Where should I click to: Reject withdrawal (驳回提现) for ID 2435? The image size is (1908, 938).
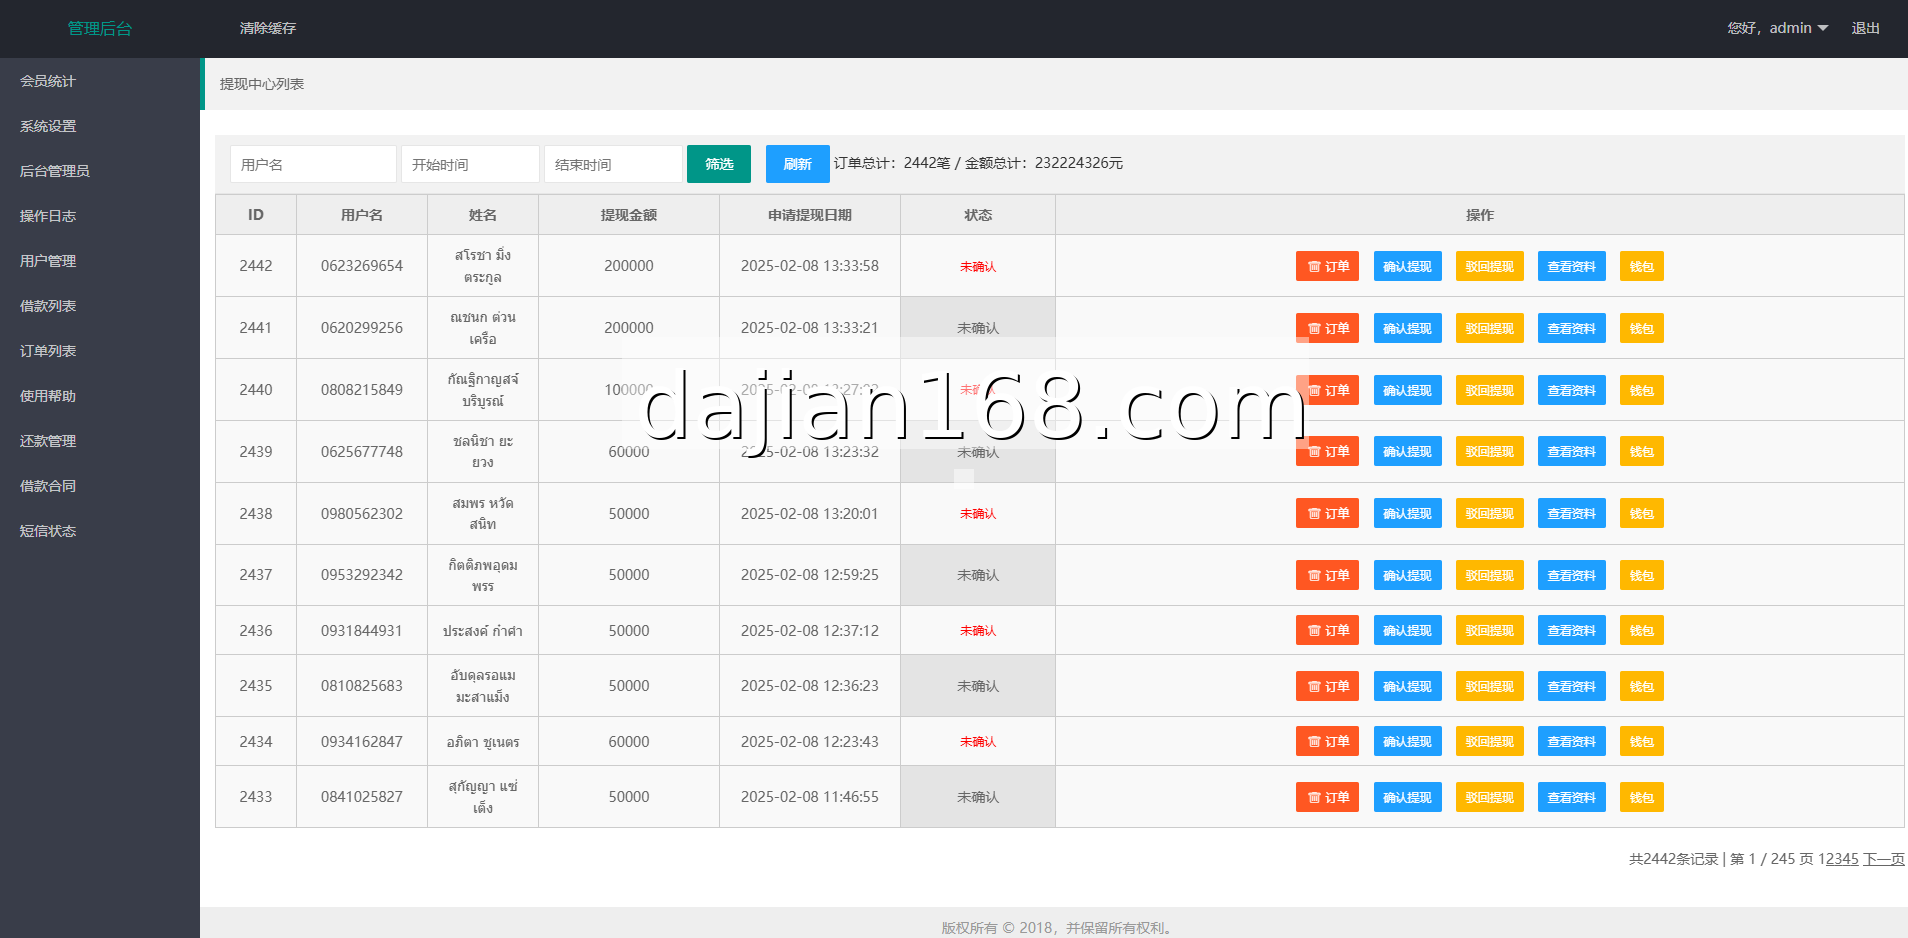pyautogui.click(x=1489, y=686)
